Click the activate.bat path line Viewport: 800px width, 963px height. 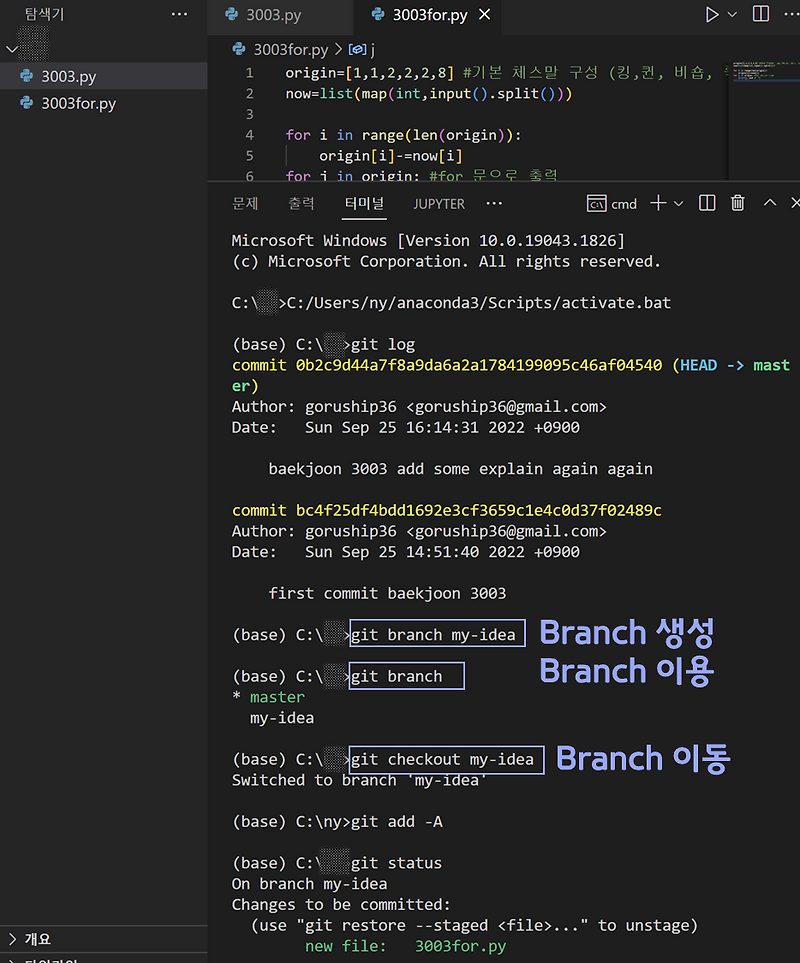tap(451, 303)
